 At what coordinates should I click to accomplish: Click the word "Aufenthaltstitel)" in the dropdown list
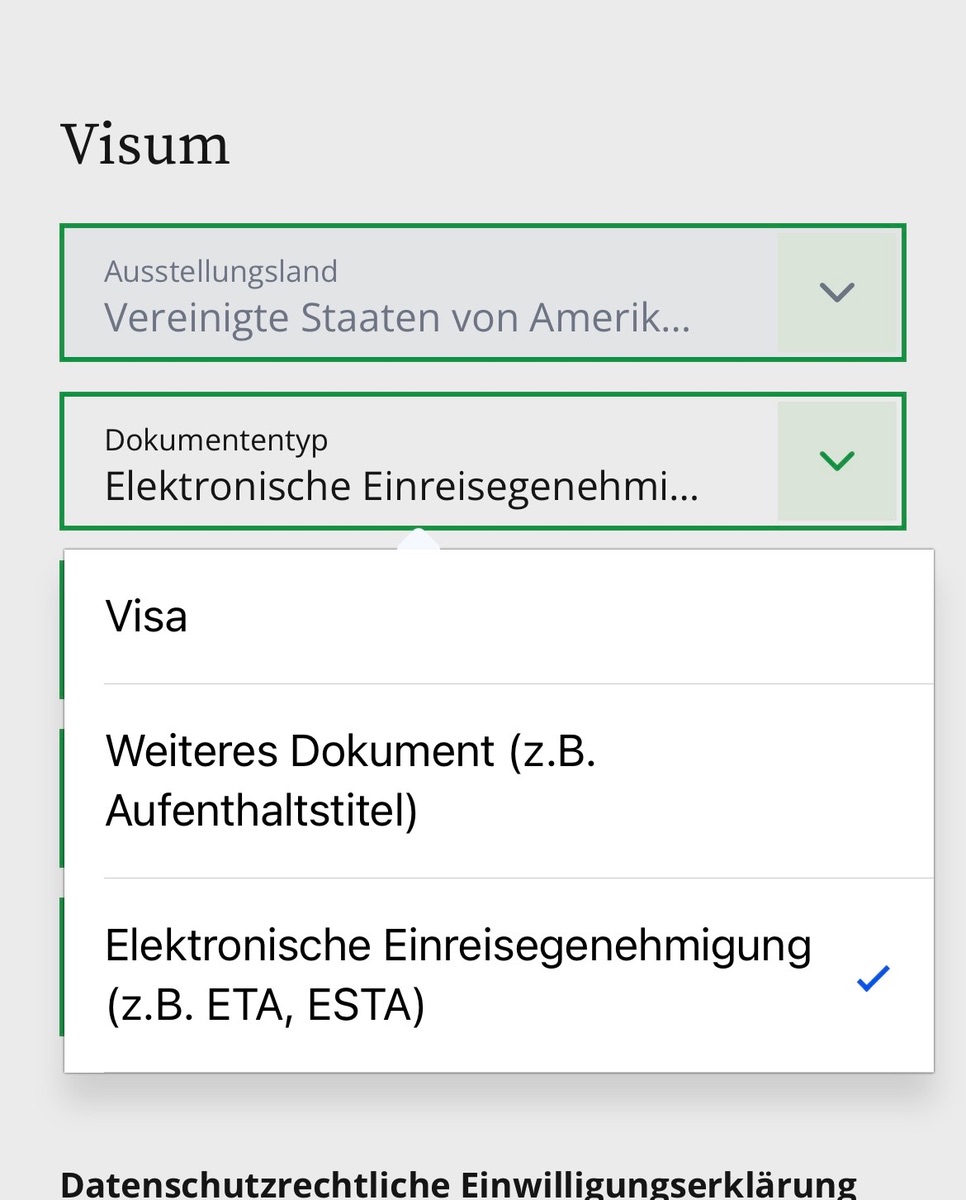tap(261, 812)
